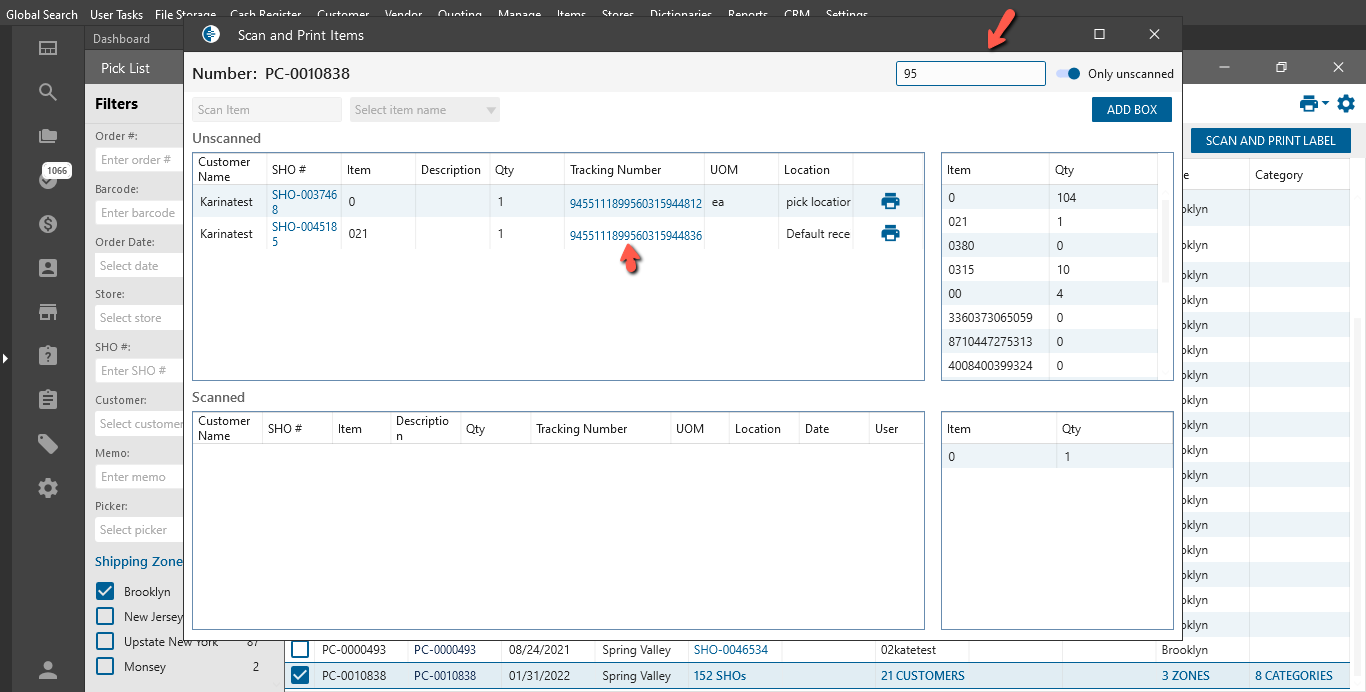1366x692 pixels.
Task: Click printer icon in item 021 row
Action: (890, 233)
